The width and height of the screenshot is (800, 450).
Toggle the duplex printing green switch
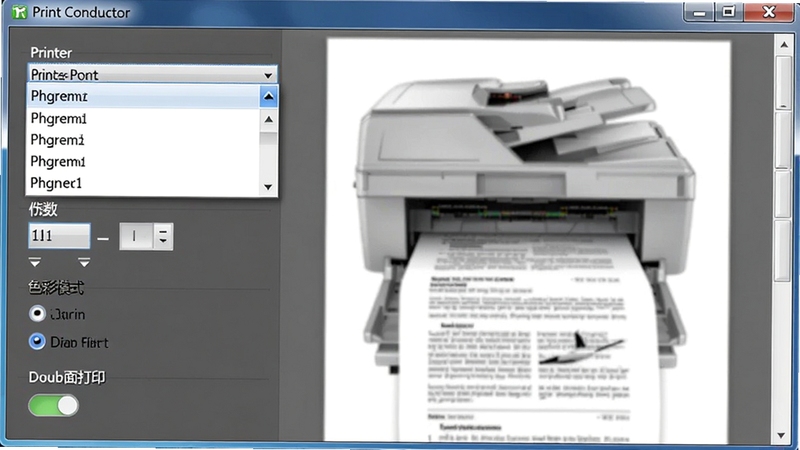(x=54, y=406)
